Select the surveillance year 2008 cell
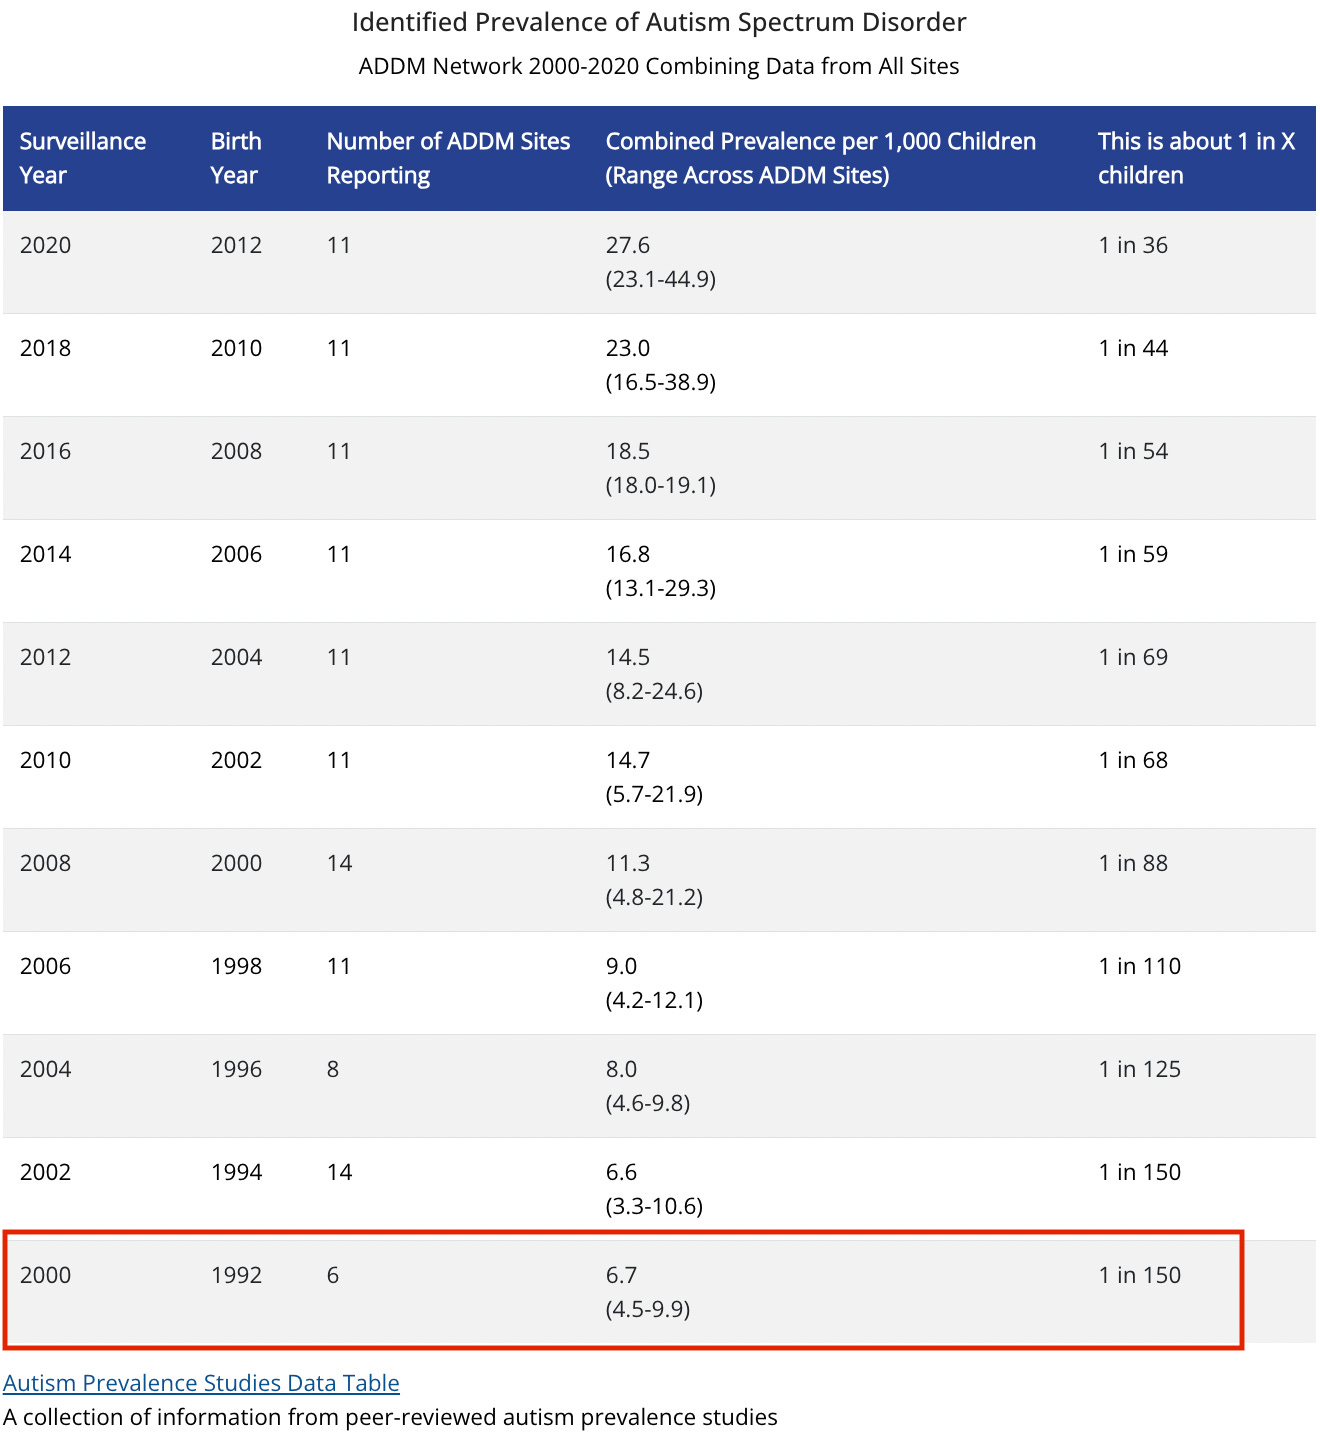Viewport: 1320px width, 1448px height. pos(46,863)
